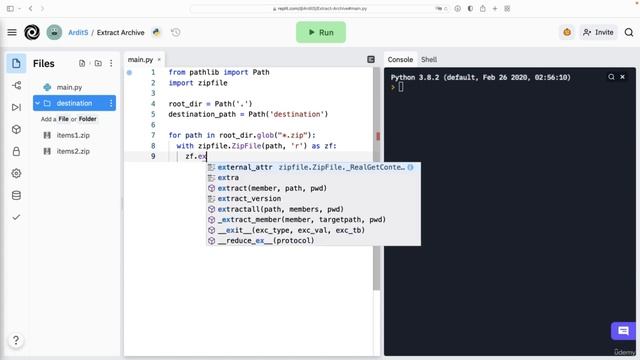The height and width of the screenshot is (360, 640).
Task: Close the main.py tab
Action: [159, 60]
